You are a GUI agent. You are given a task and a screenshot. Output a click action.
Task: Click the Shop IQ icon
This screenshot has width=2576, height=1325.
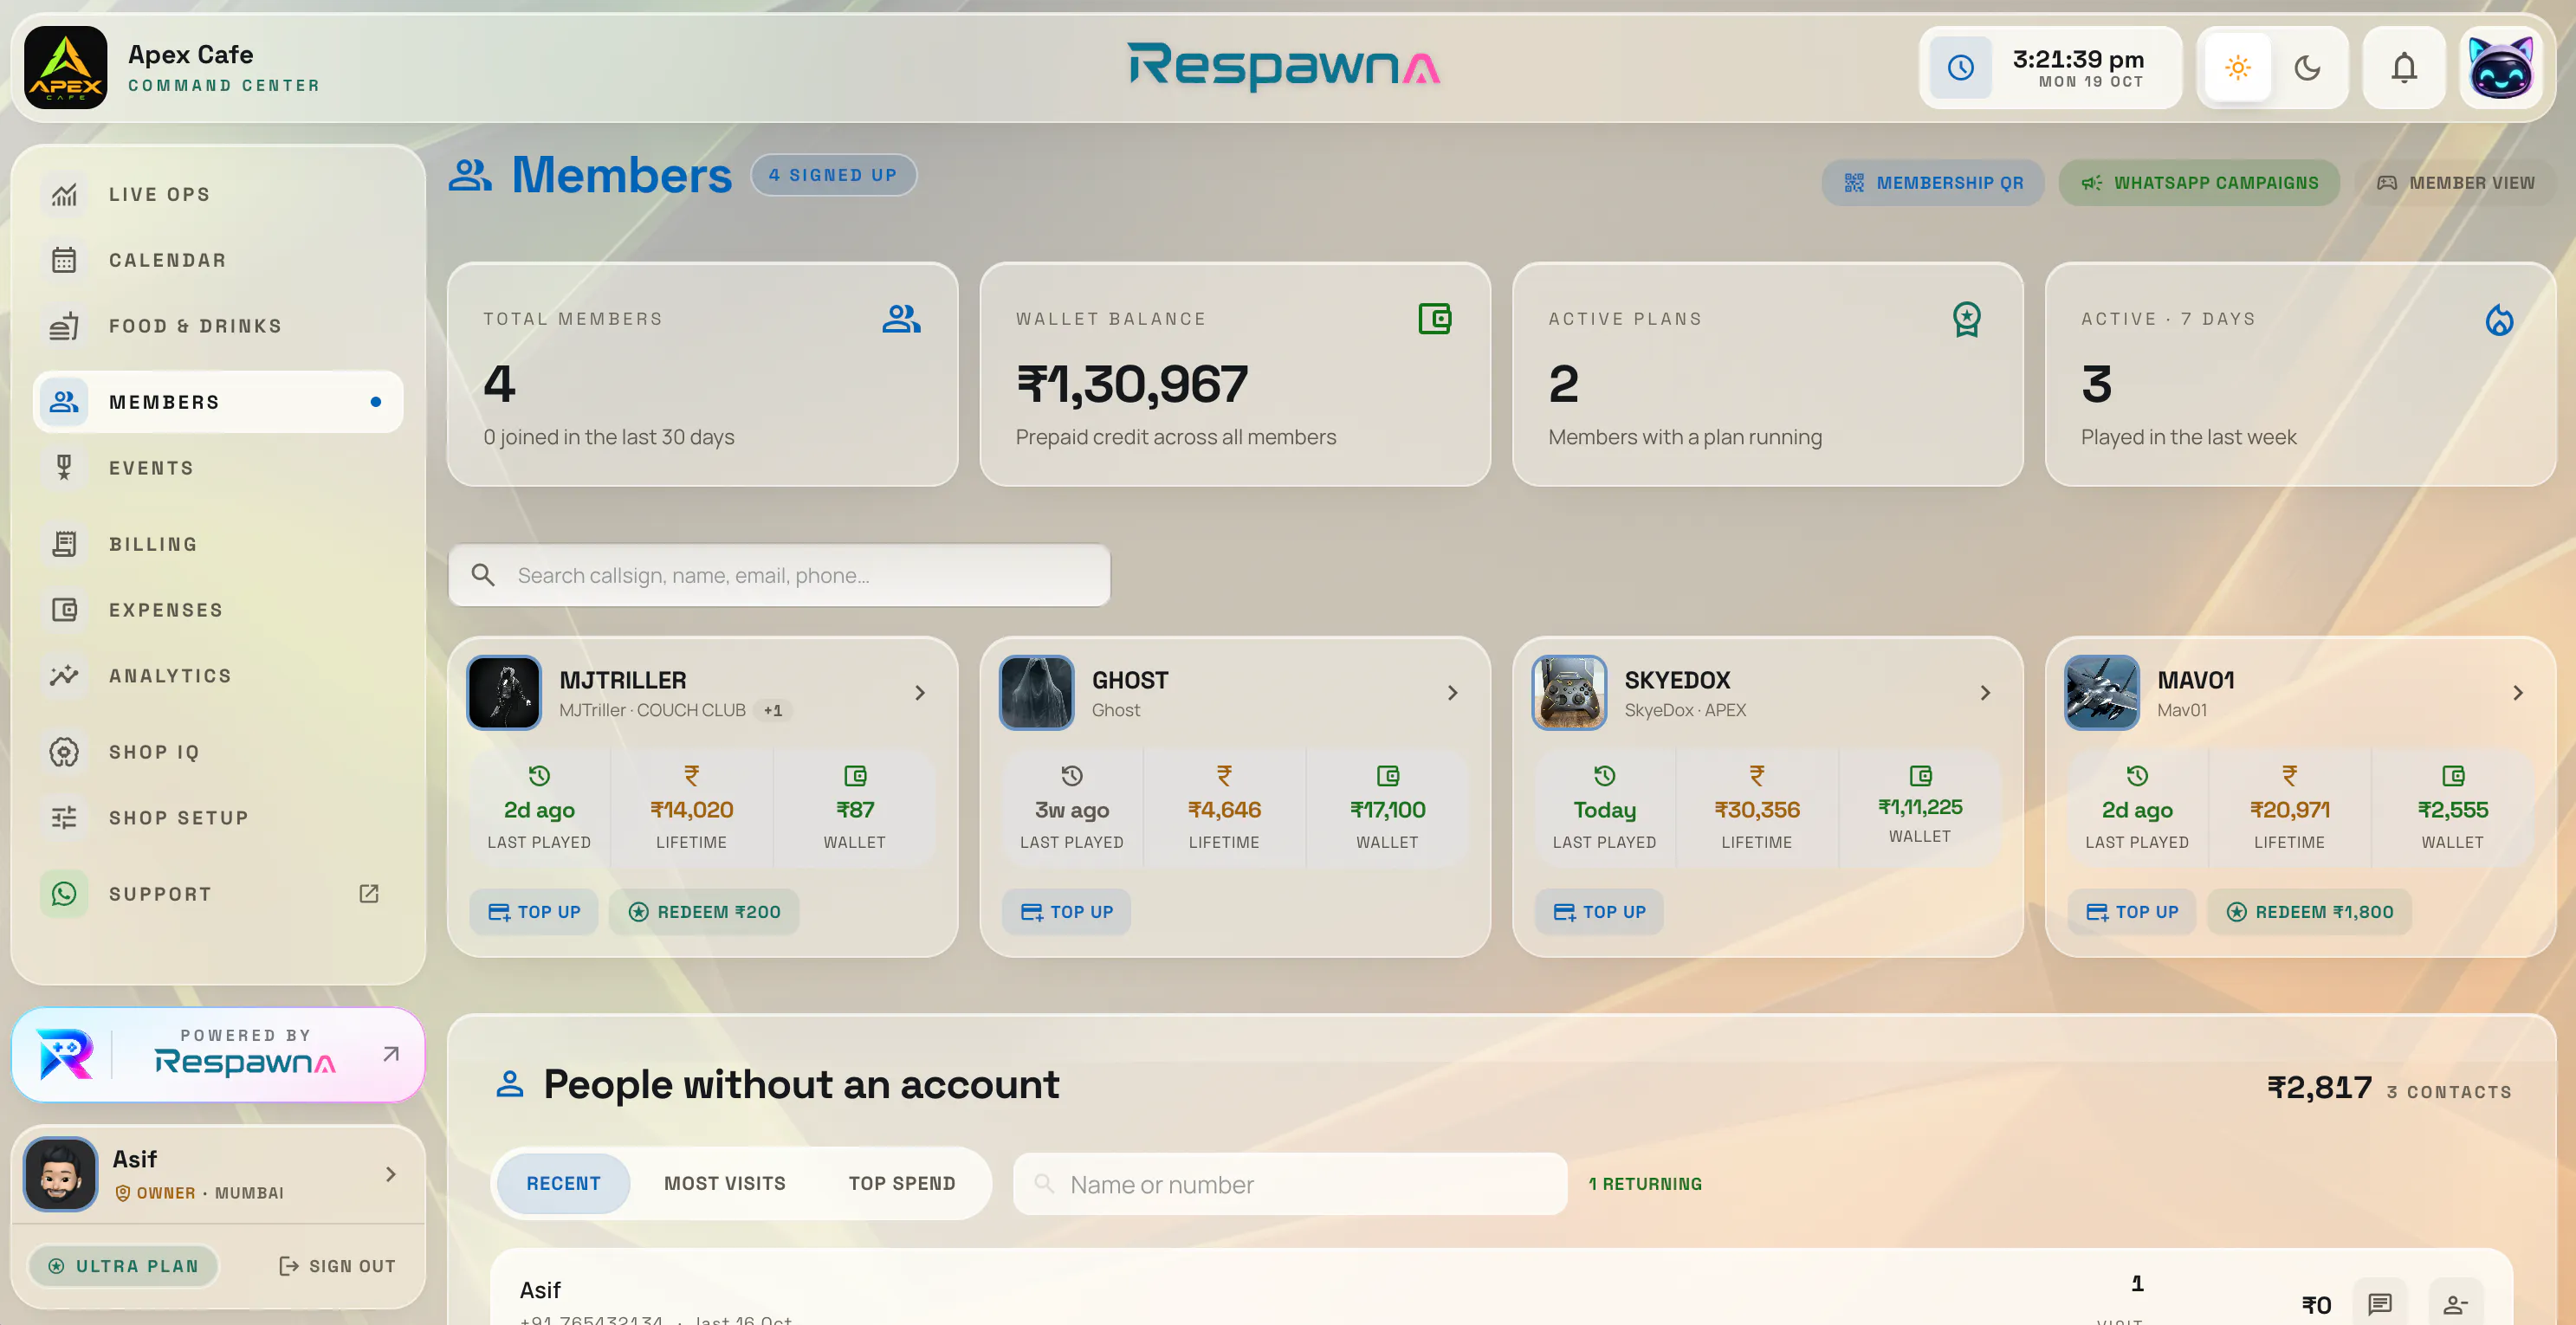[x=64, y=752]
